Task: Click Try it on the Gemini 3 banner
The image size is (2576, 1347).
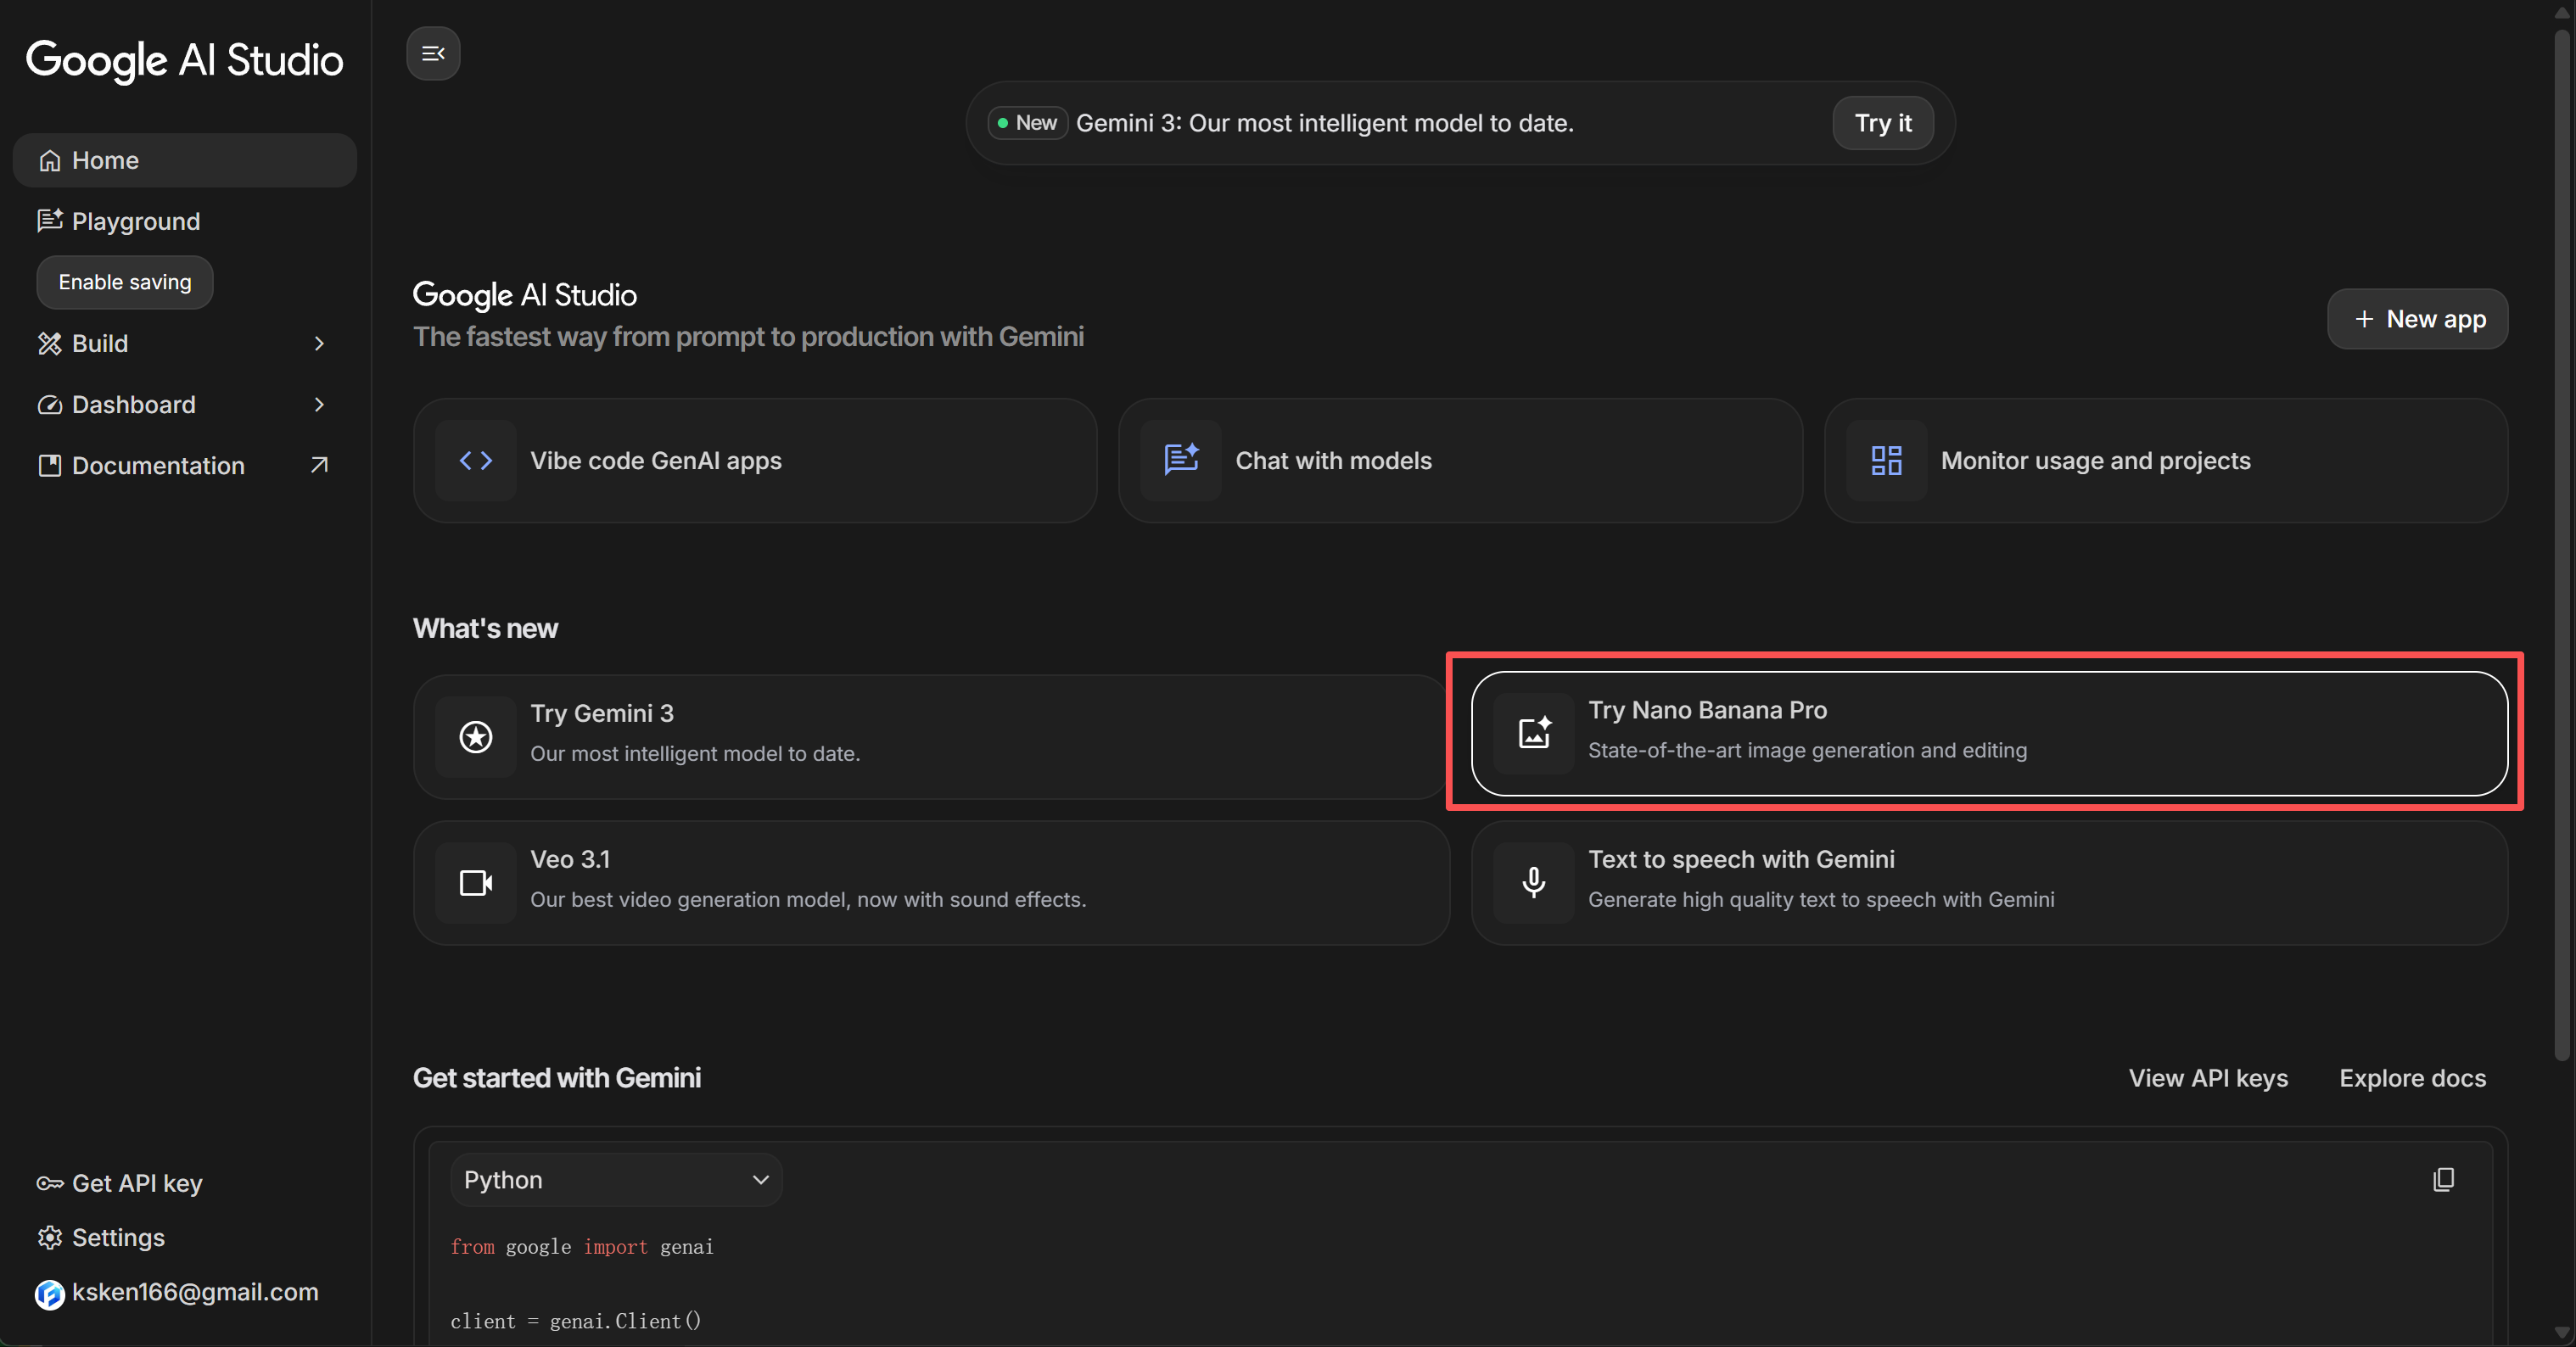Action: (1883, 123)
